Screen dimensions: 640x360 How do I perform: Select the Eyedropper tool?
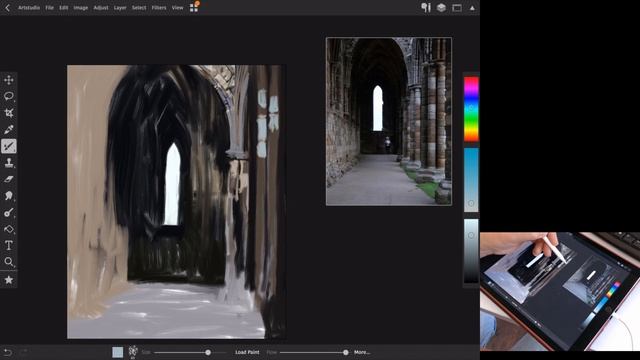click(9, 129)
